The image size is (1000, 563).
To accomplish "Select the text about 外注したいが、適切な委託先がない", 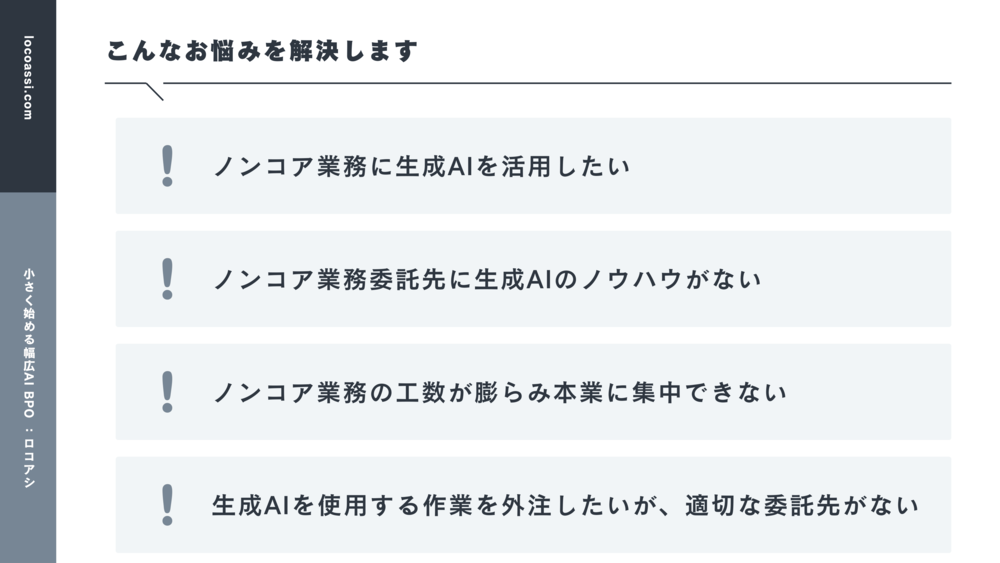I will coord(565,505).
